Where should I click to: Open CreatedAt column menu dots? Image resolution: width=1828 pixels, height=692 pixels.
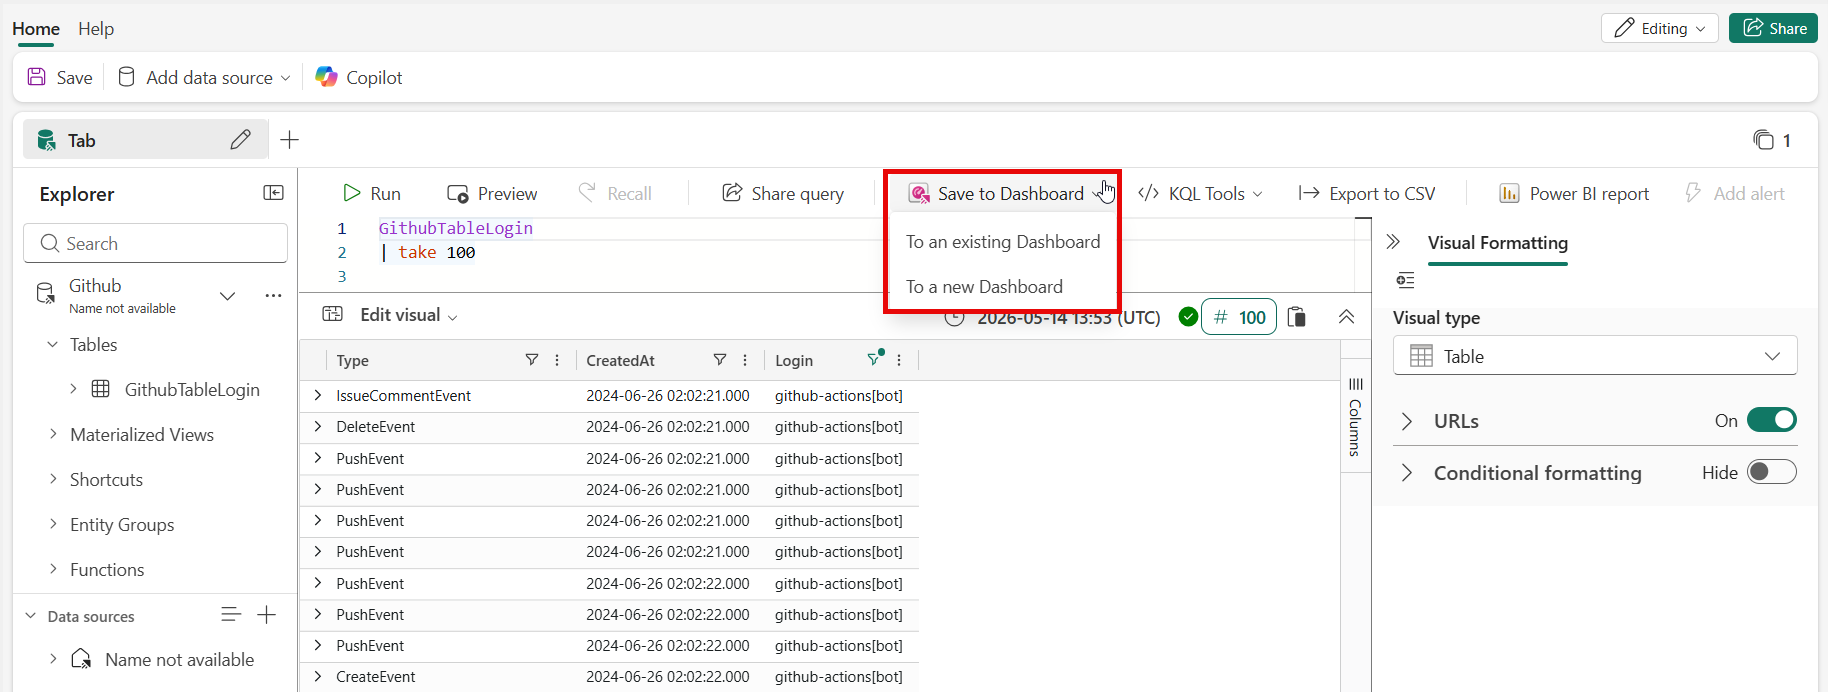point(745,360)
